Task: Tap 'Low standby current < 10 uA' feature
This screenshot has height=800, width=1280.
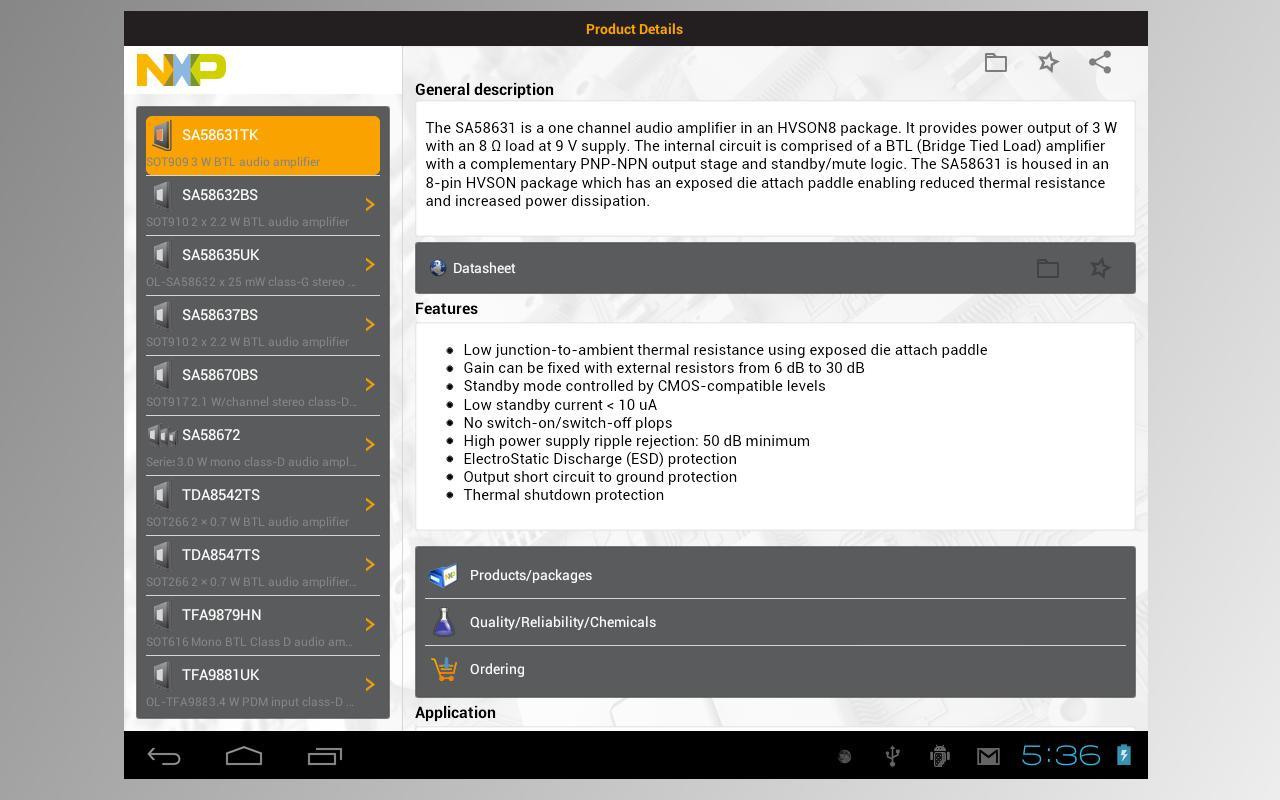Action: click(560, 404)
